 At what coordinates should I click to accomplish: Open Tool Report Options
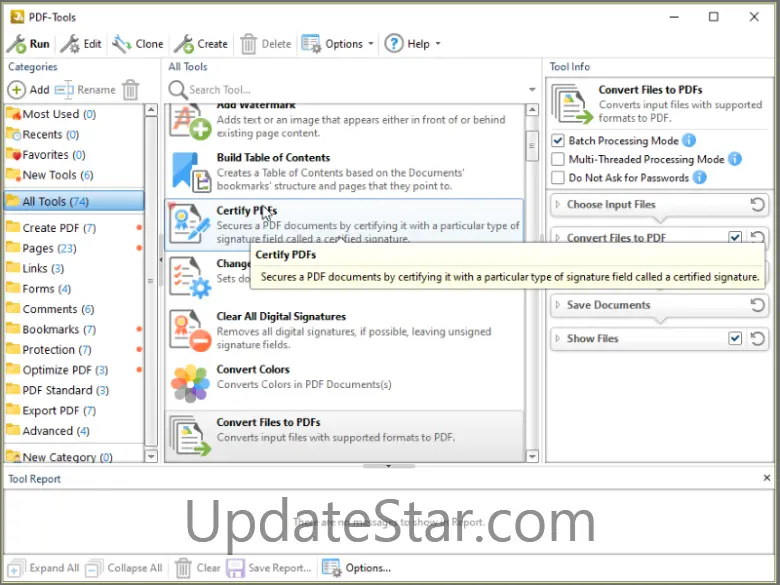click(x=356, y=568)
